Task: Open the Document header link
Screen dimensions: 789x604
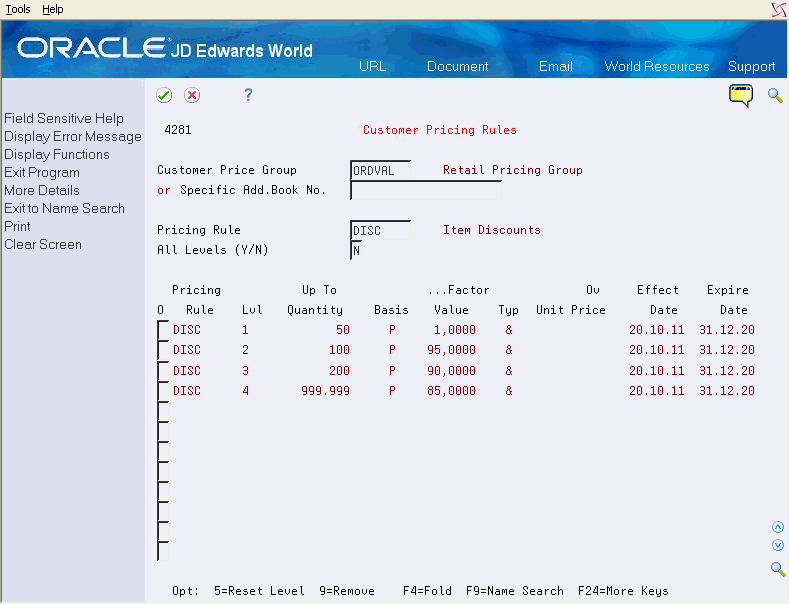Action: 457,66
